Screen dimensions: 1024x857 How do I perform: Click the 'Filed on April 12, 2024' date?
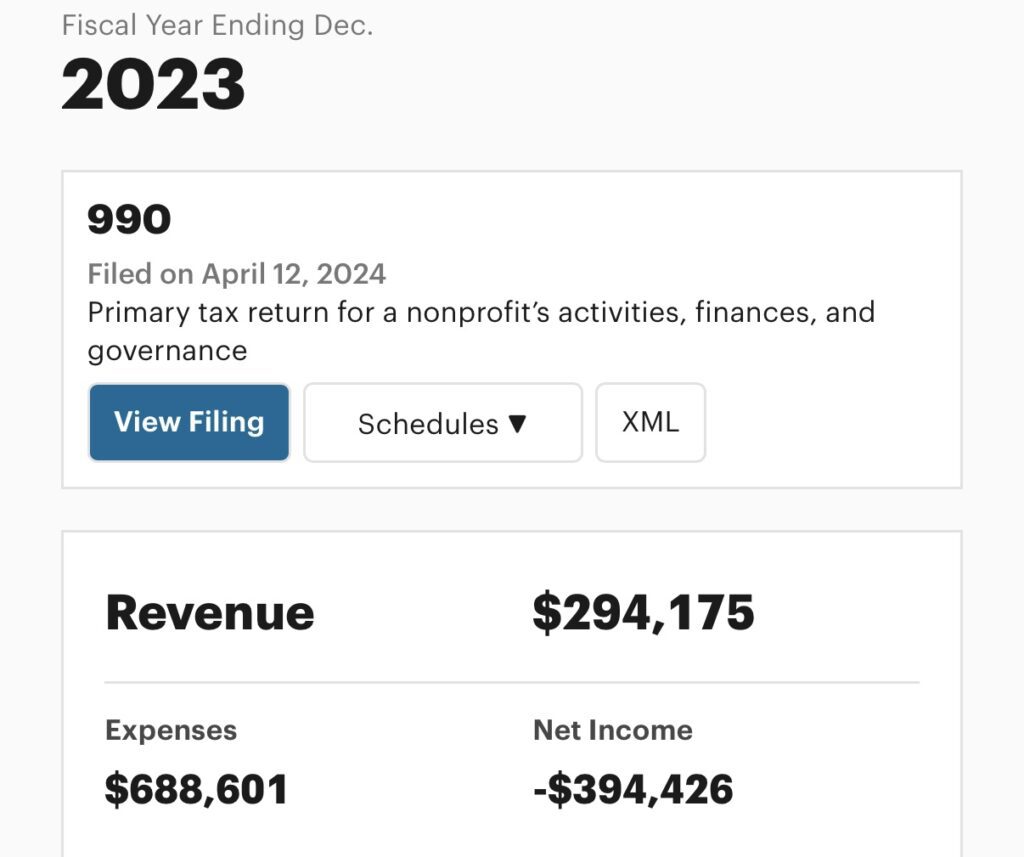point(236,274)
